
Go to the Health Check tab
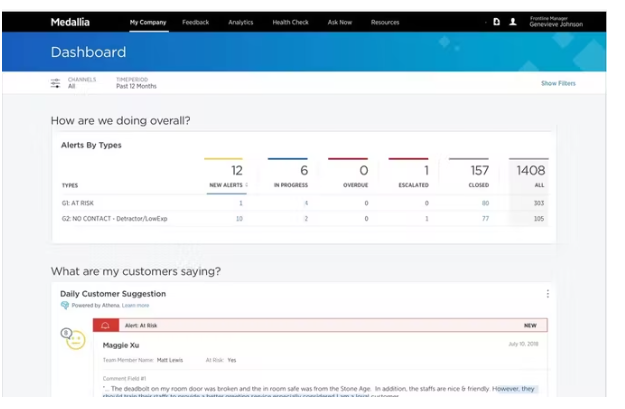click(290, 22)
